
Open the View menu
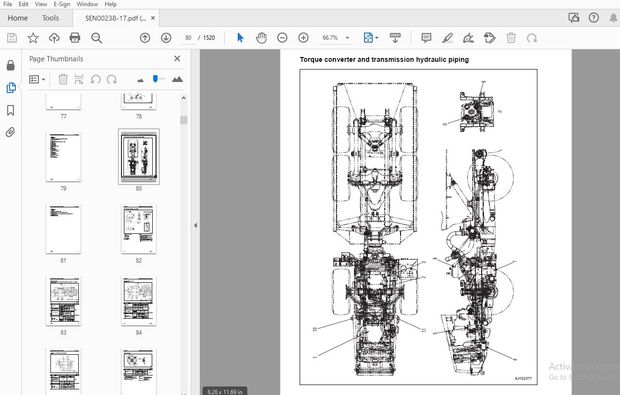(41, 4)
